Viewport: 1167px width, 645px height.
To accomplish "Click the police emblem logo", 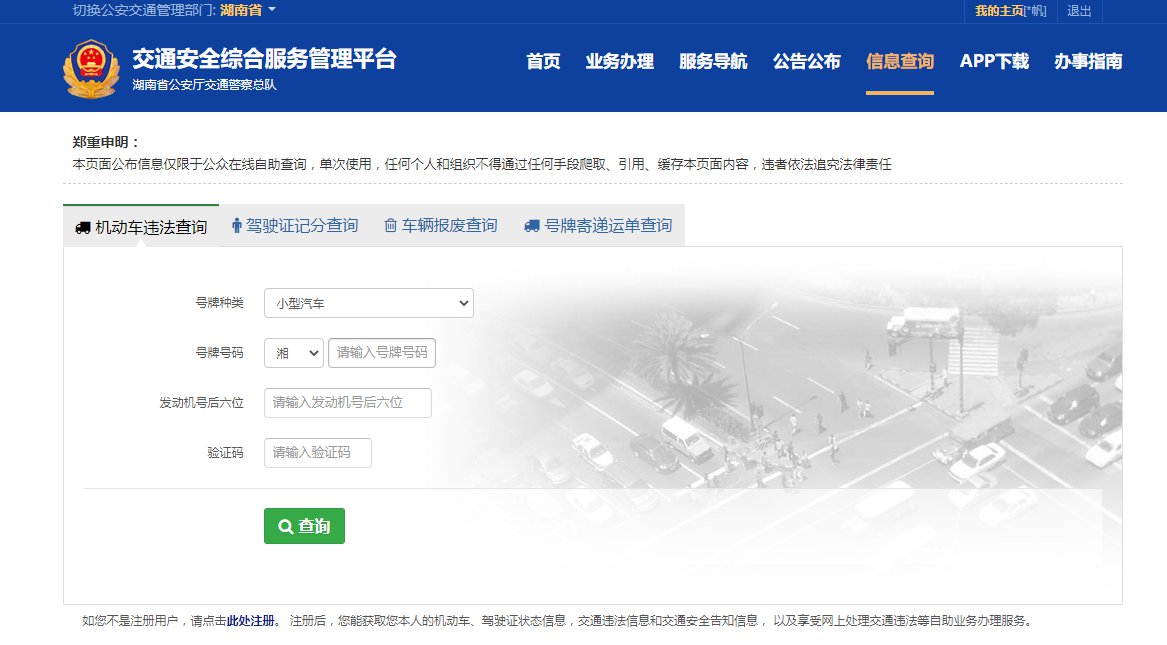I will [90, 68].
